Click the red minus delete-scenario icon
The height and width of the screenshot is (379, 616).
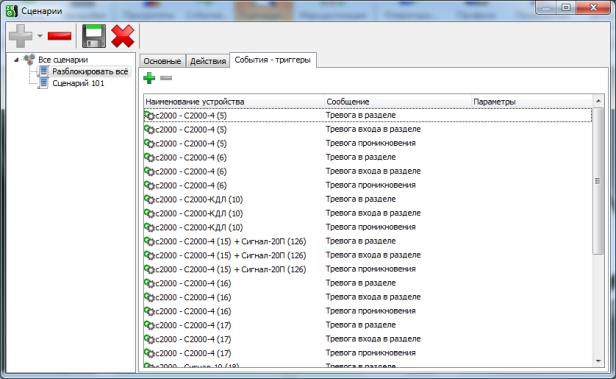[59, 36]
